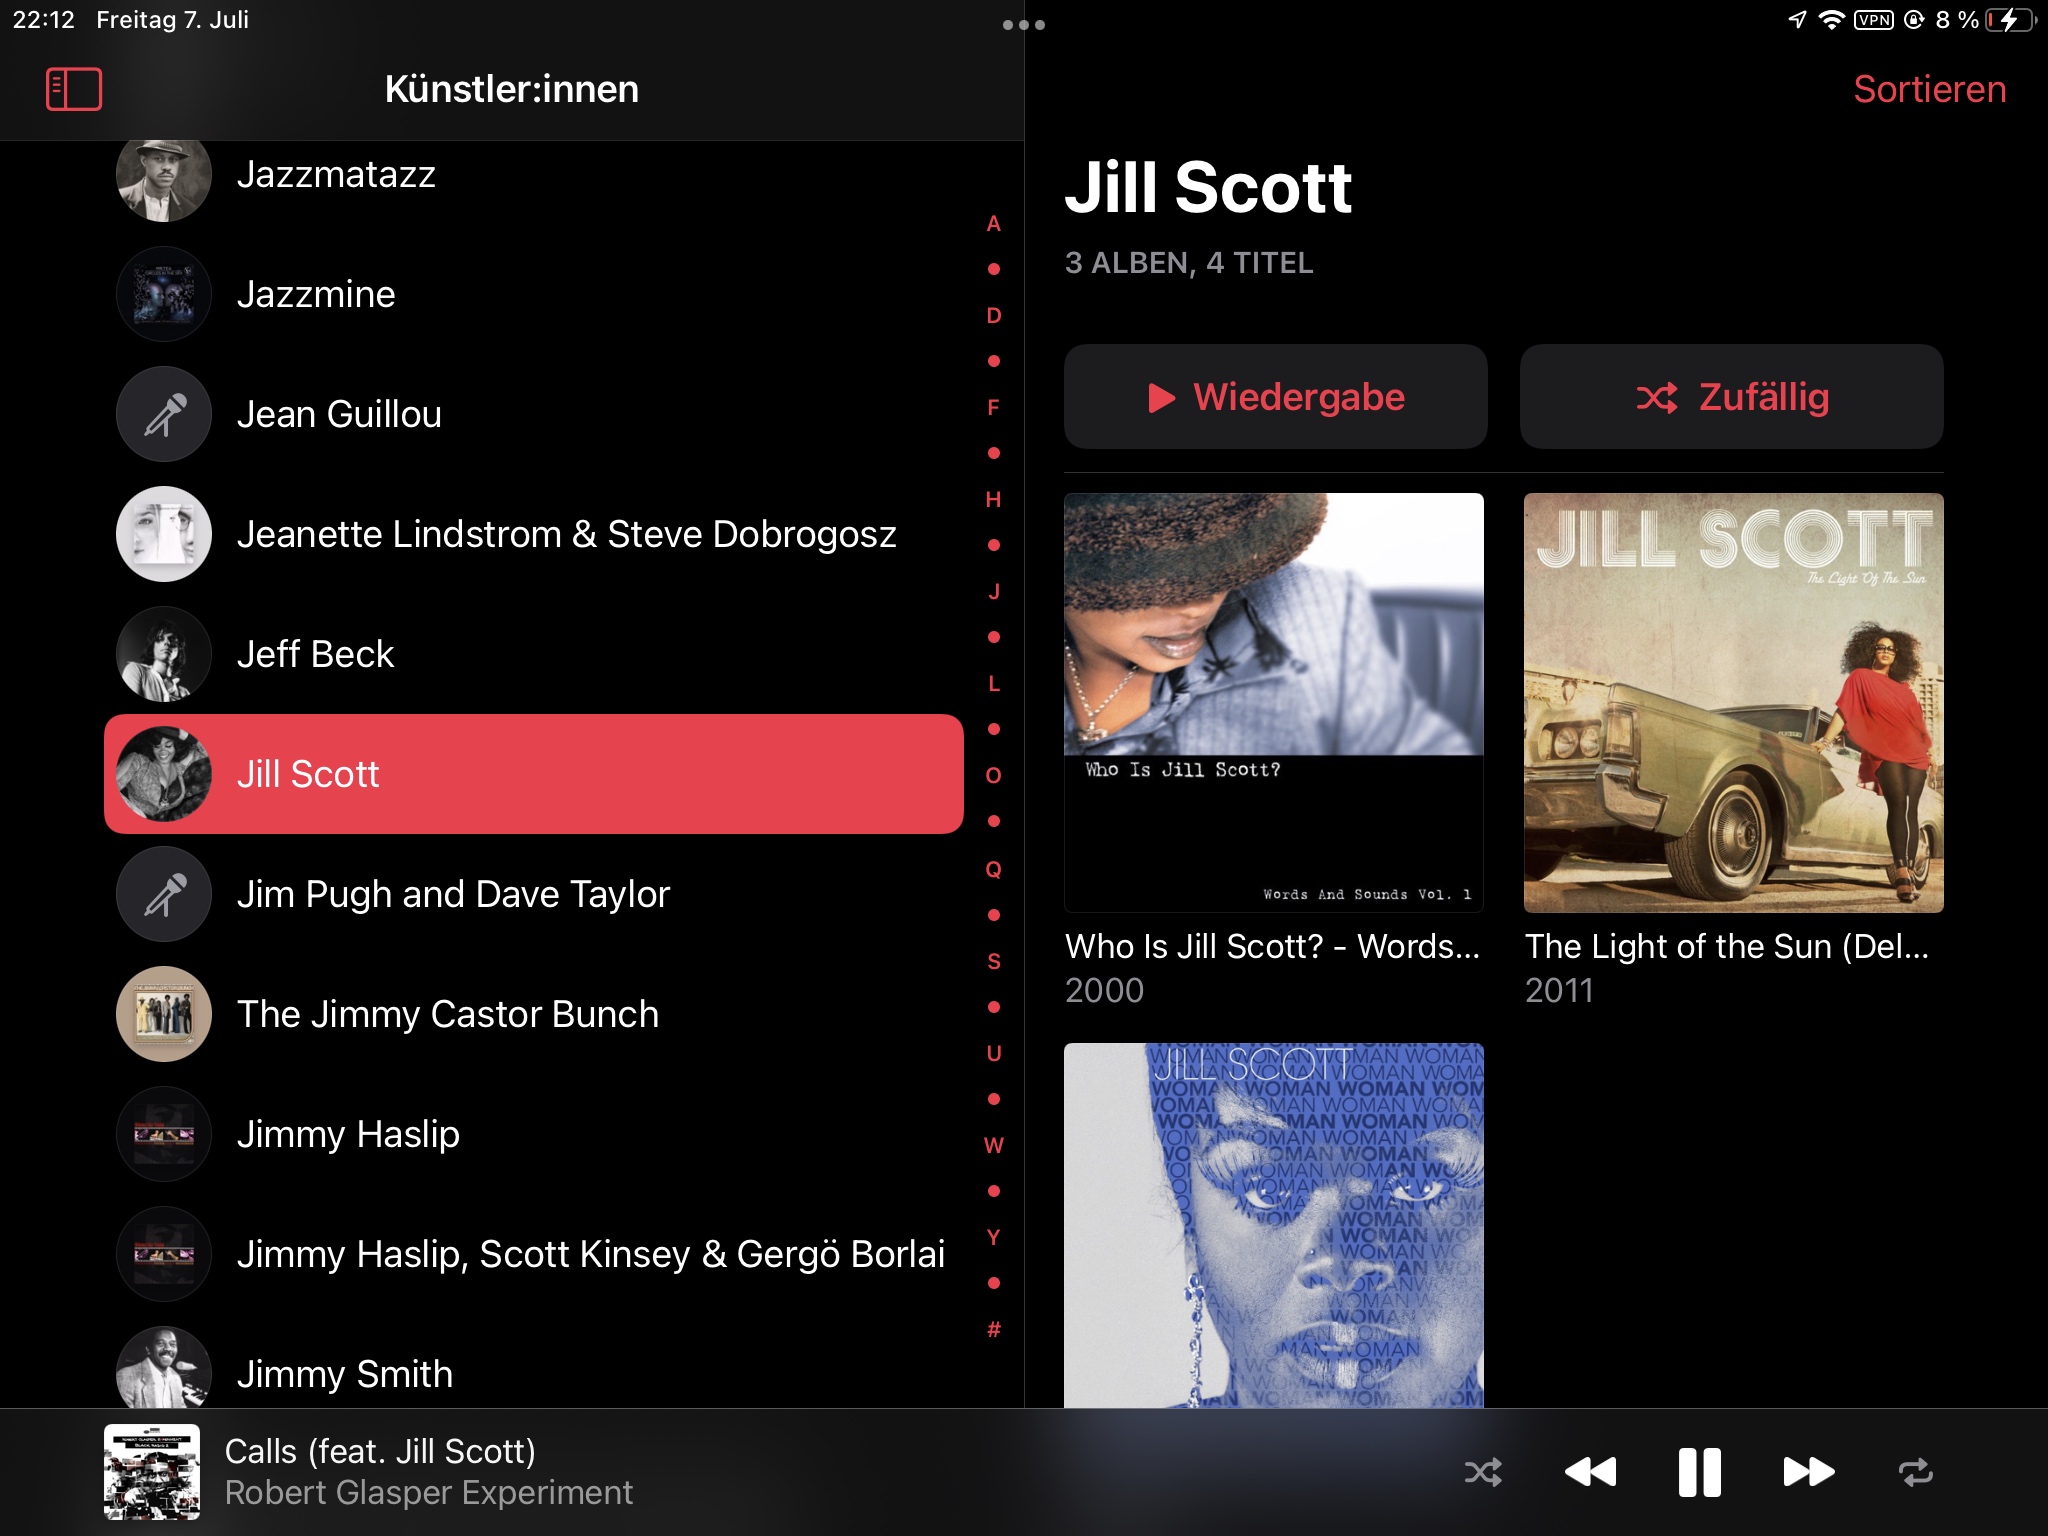The image size is (2048, 1536).
Task: Toggle repeat in the player bar
Action: [1915, 1472]
